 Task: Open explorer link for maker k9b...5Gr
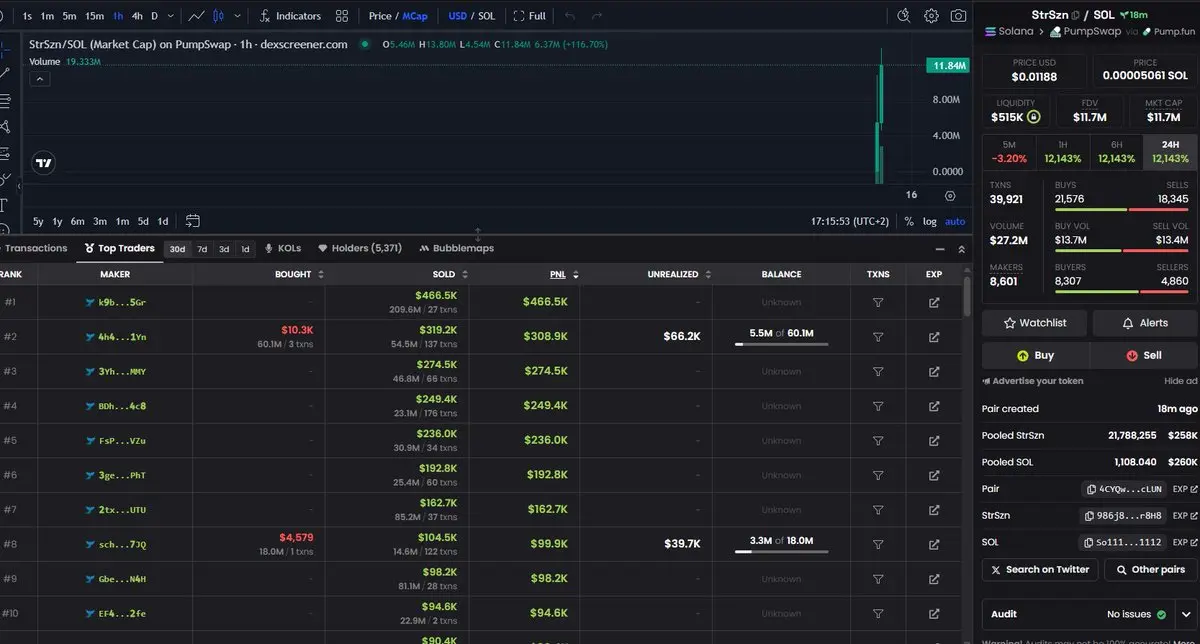pyautogui.click(x=934, y=302)
